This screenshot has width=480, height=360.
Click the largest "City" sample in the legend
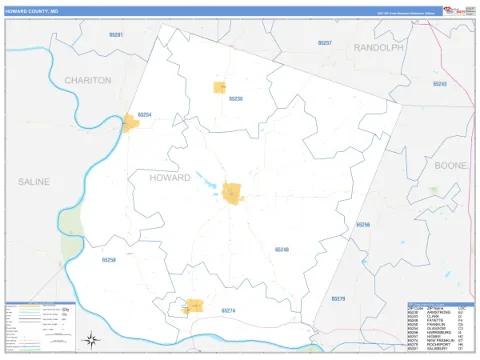click(x=65, y=310)
